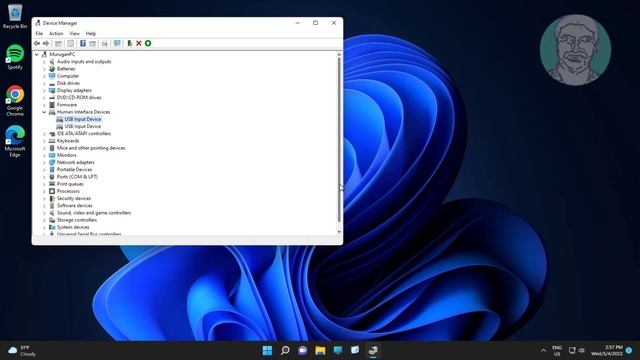Viewport: 640px width, 360px height.
Task: Open the purple Teams Chat taskbar icon
Action: (x=302, y=350)
